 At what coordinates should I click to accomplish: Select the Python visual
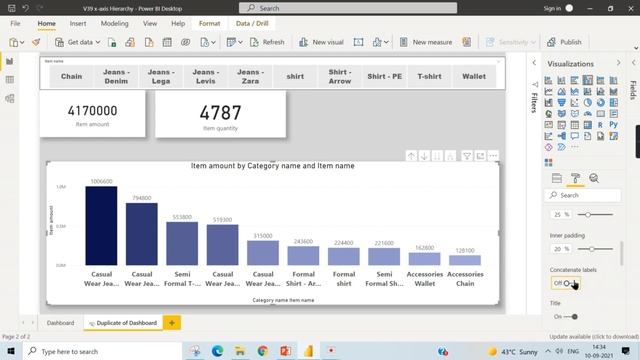click(613, 124)
